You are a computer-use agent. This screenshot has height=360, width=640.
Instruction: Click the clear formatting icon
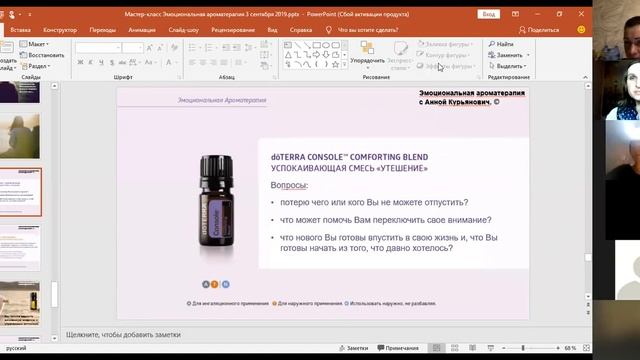(x=174, y=48)
